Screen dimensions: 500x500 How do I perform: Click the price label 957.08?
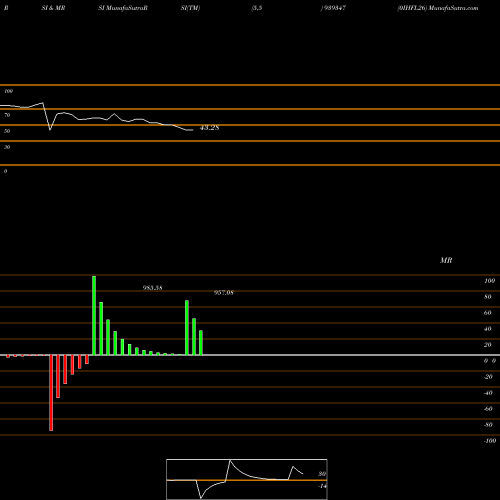point(224,293)
